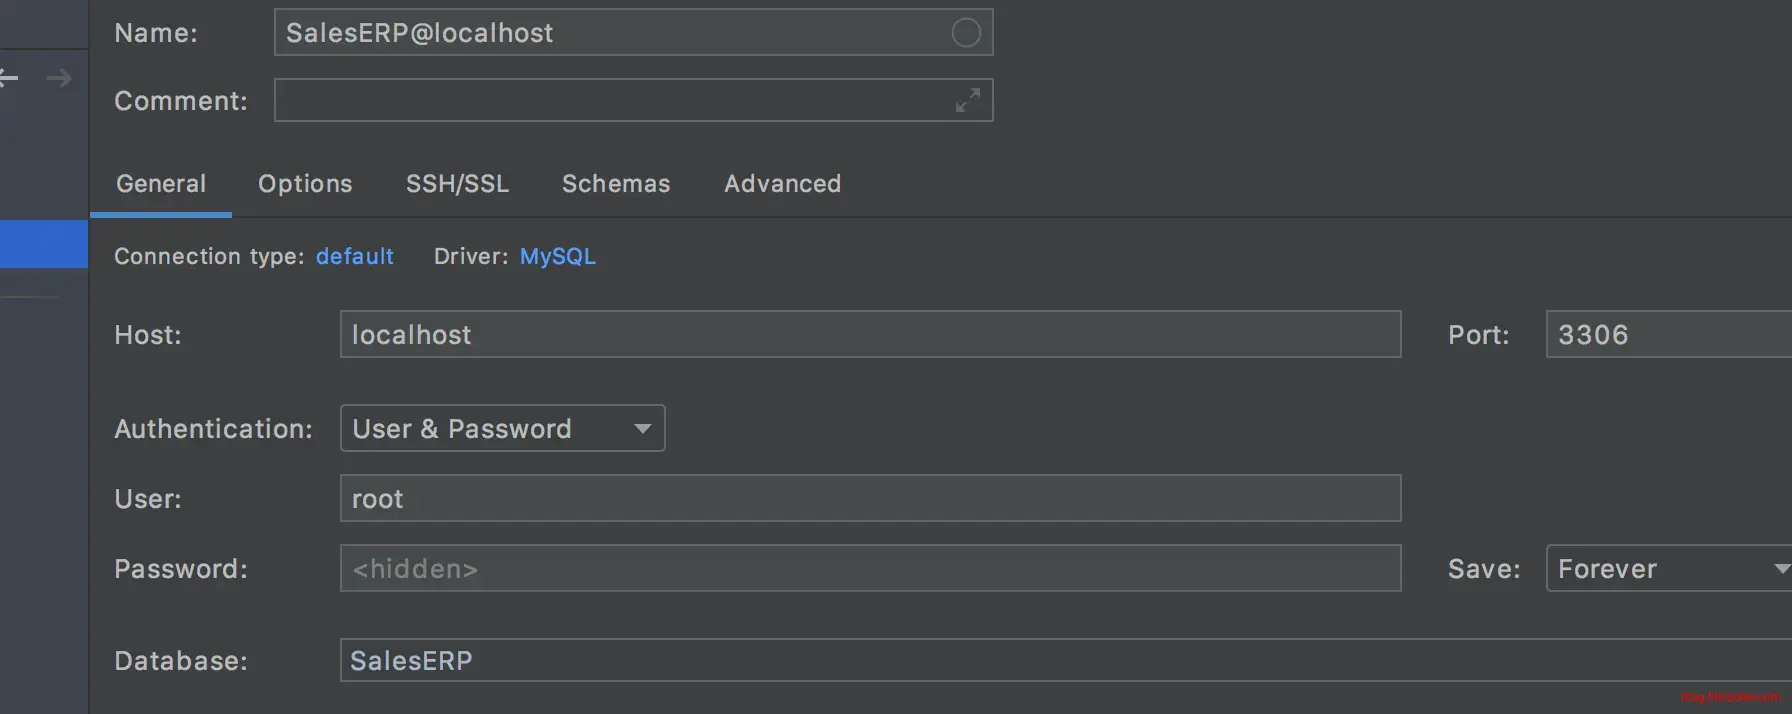Focus the Comment text field
This screenshot has height=714, width=1792.
pyautogui.click(x=610, y=101)
